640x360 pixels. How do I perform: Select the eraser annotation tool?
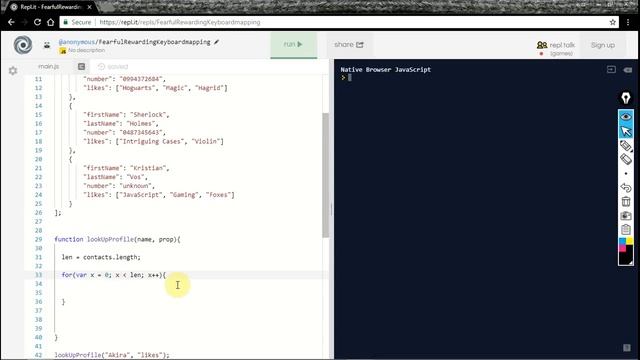626,159
